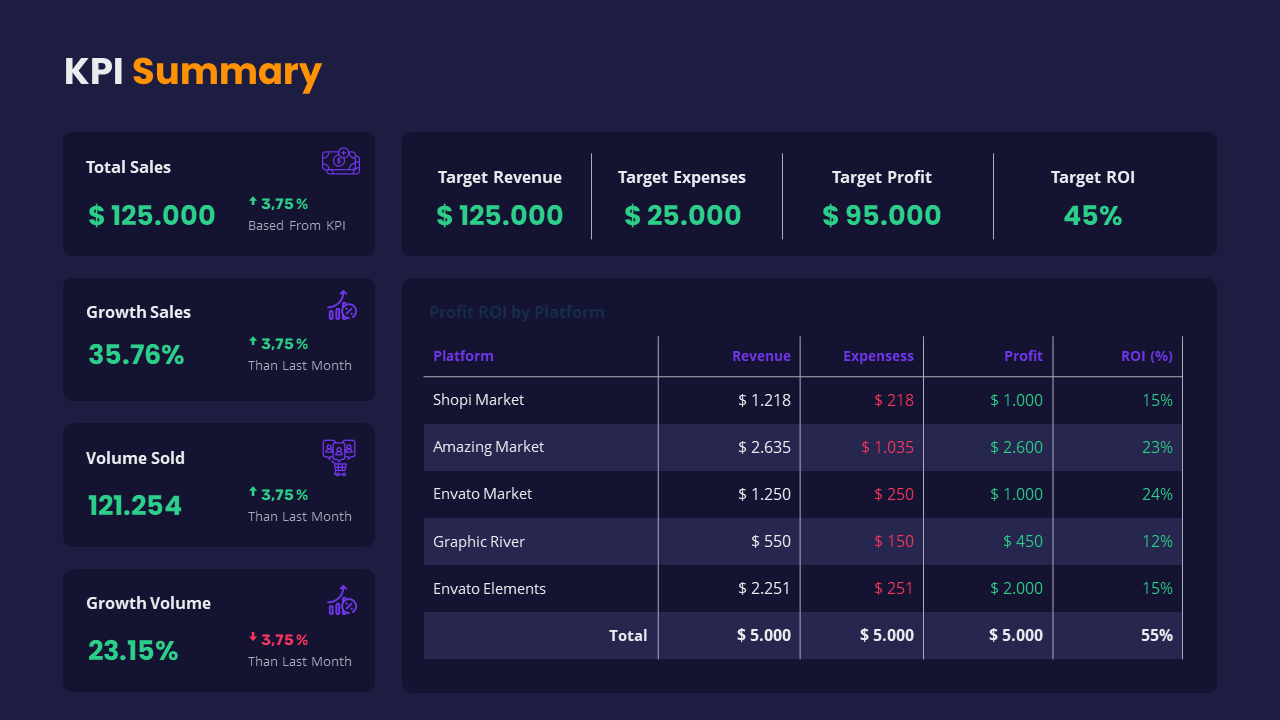This screenshot has width=1280, height=720.
Task: Click the Total Sales value $ 125.000
Action: [152, 215]
